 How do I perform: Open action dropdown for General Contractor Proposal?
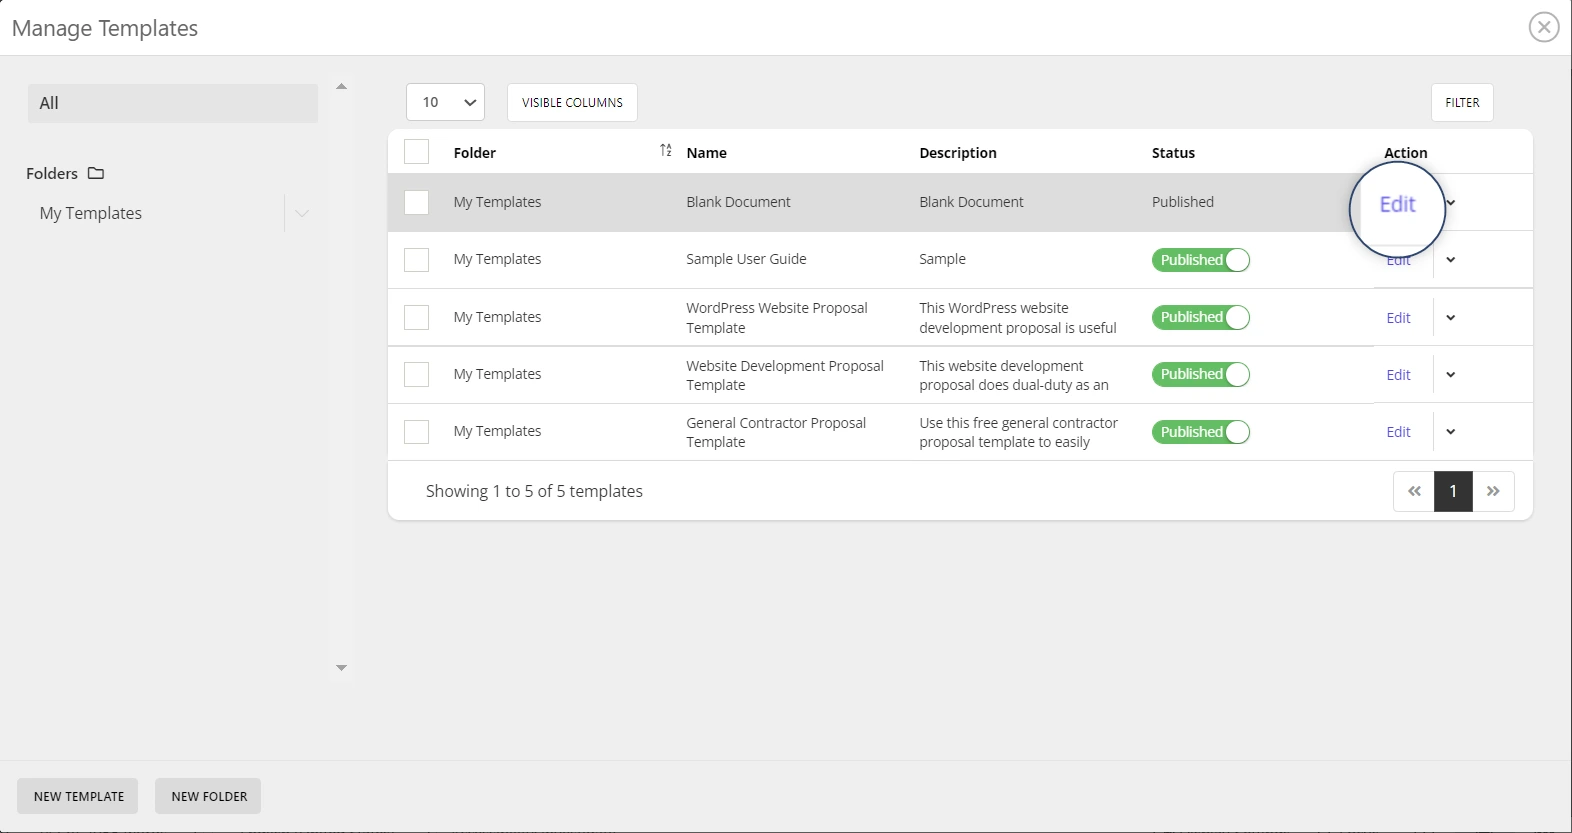coord(1451,432)
